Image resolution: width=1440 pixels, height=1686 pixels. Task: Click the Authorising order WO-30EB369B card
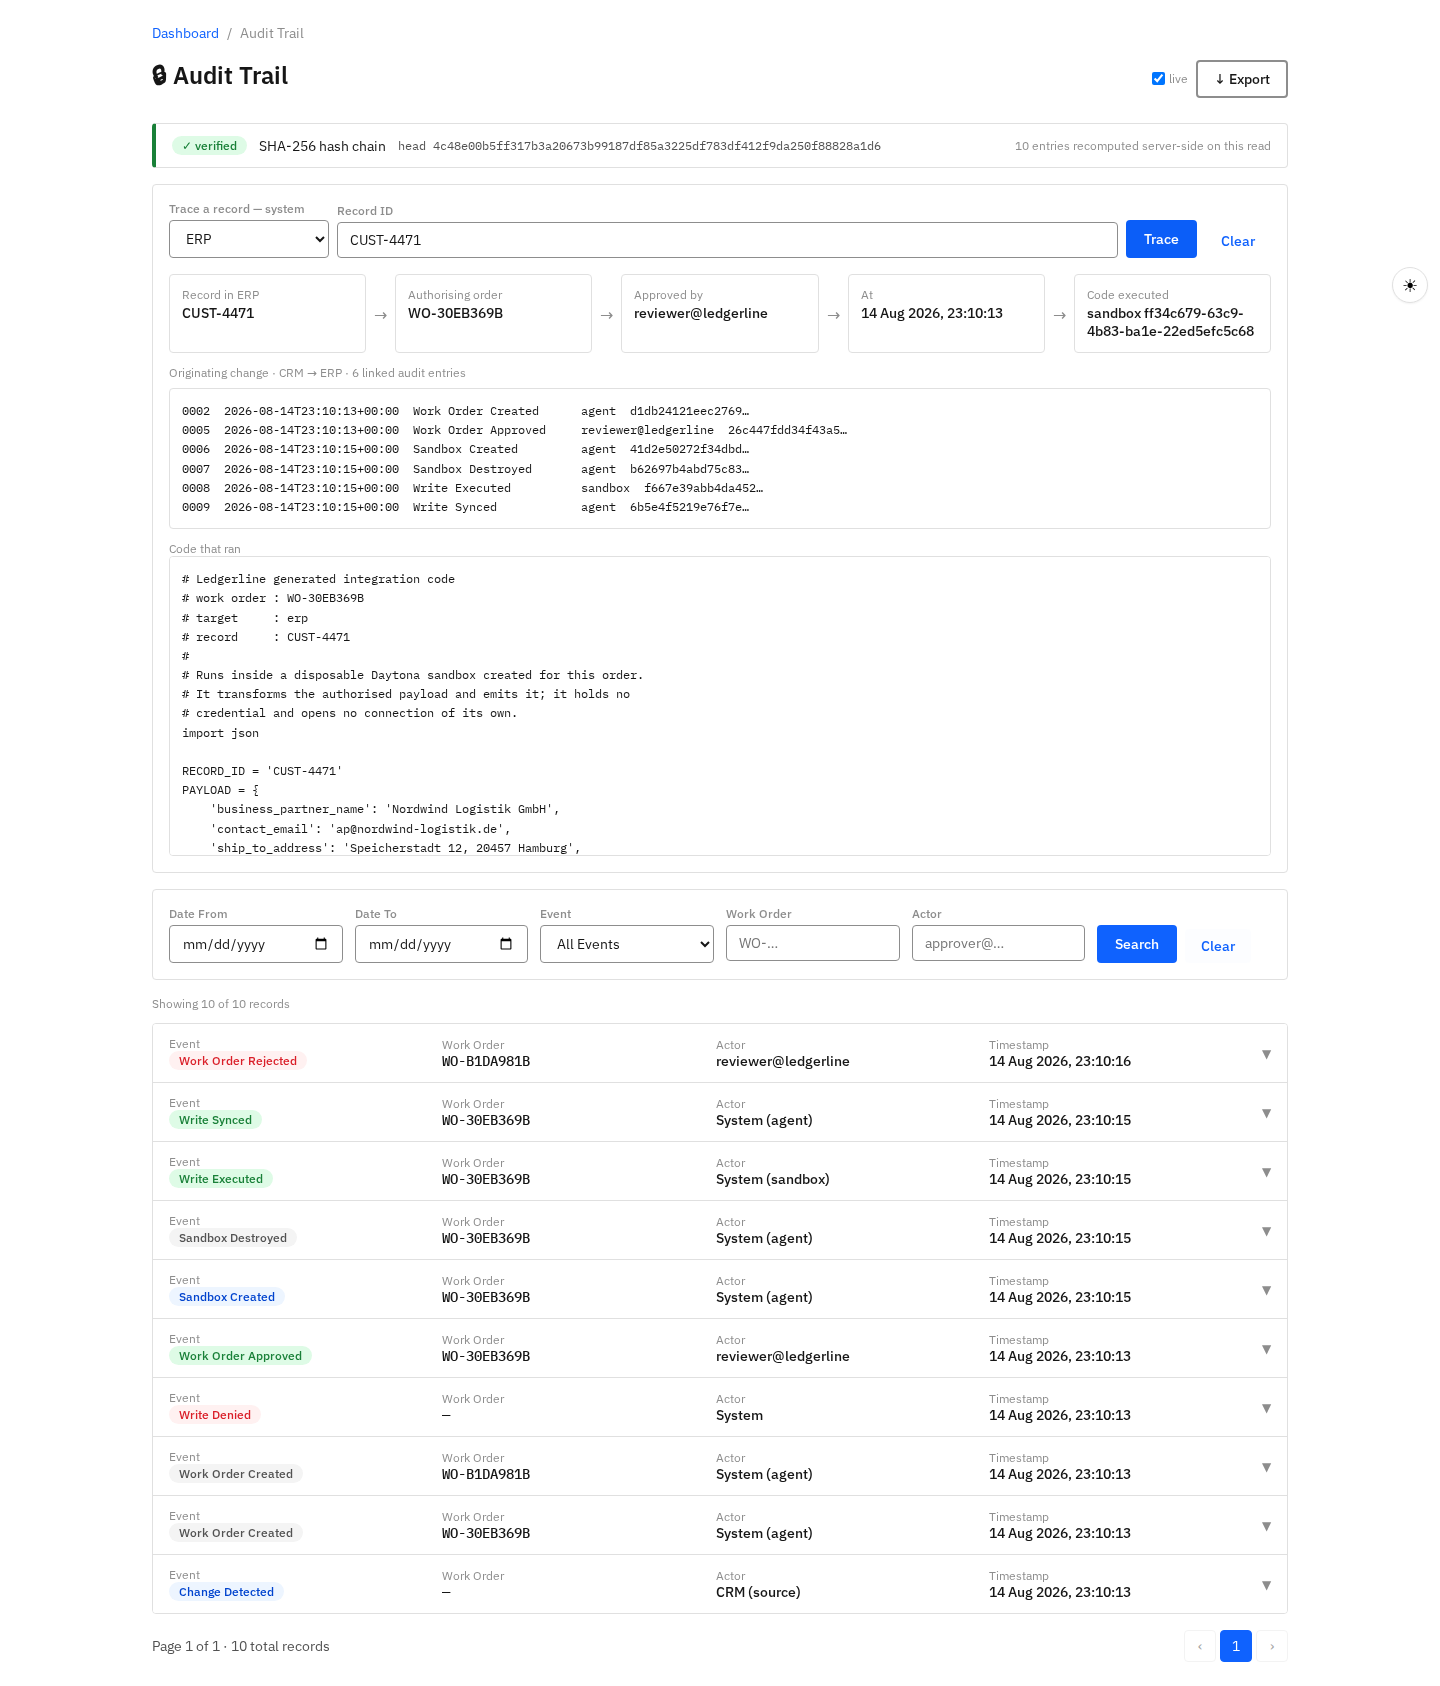(x=493, y=313)
